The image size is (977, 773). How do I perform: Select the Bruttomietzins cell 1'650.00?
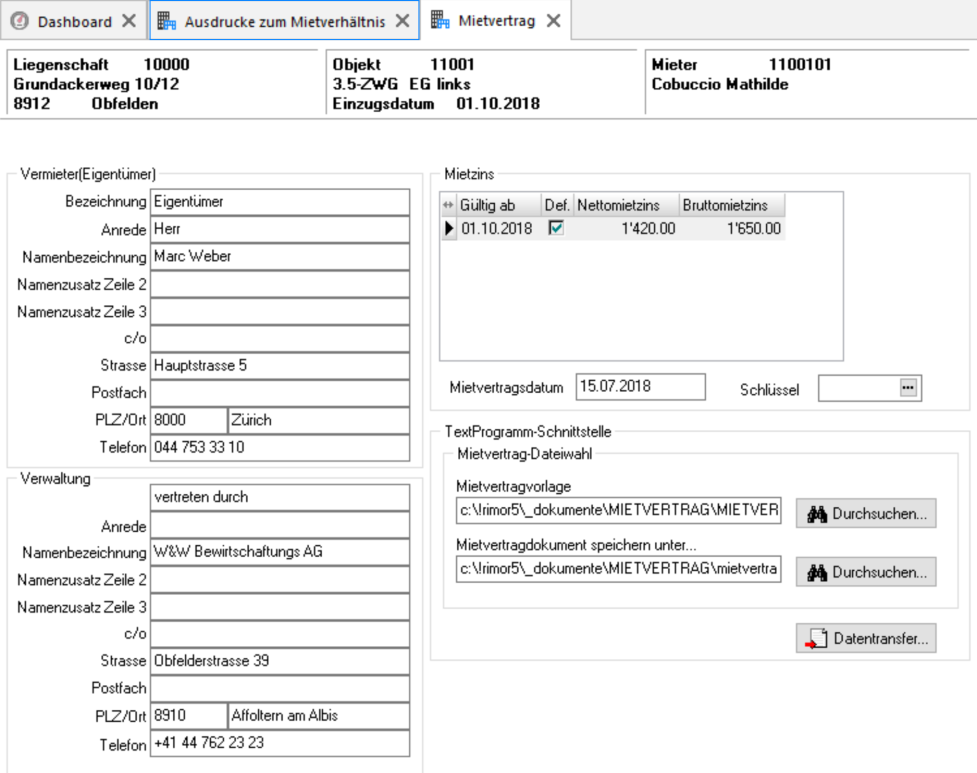(x=732, y=229)
